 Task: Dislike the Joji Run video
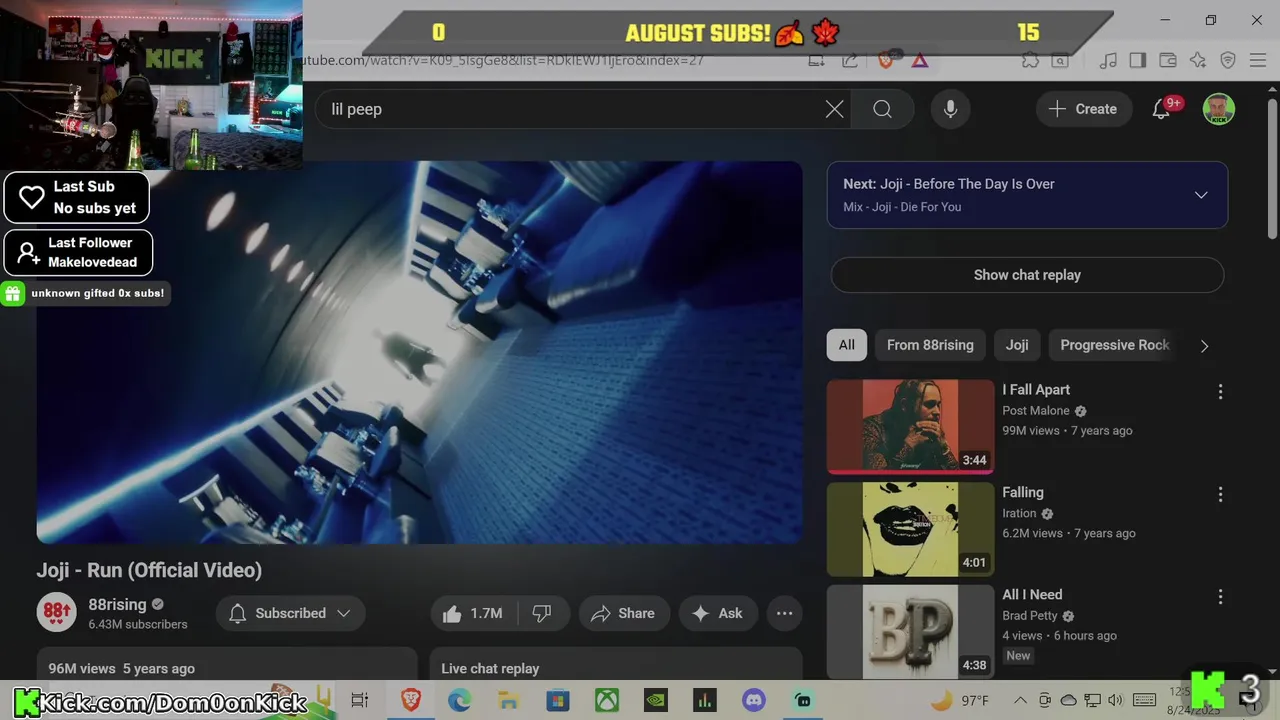pyautogui.click(x=542, y=614)
